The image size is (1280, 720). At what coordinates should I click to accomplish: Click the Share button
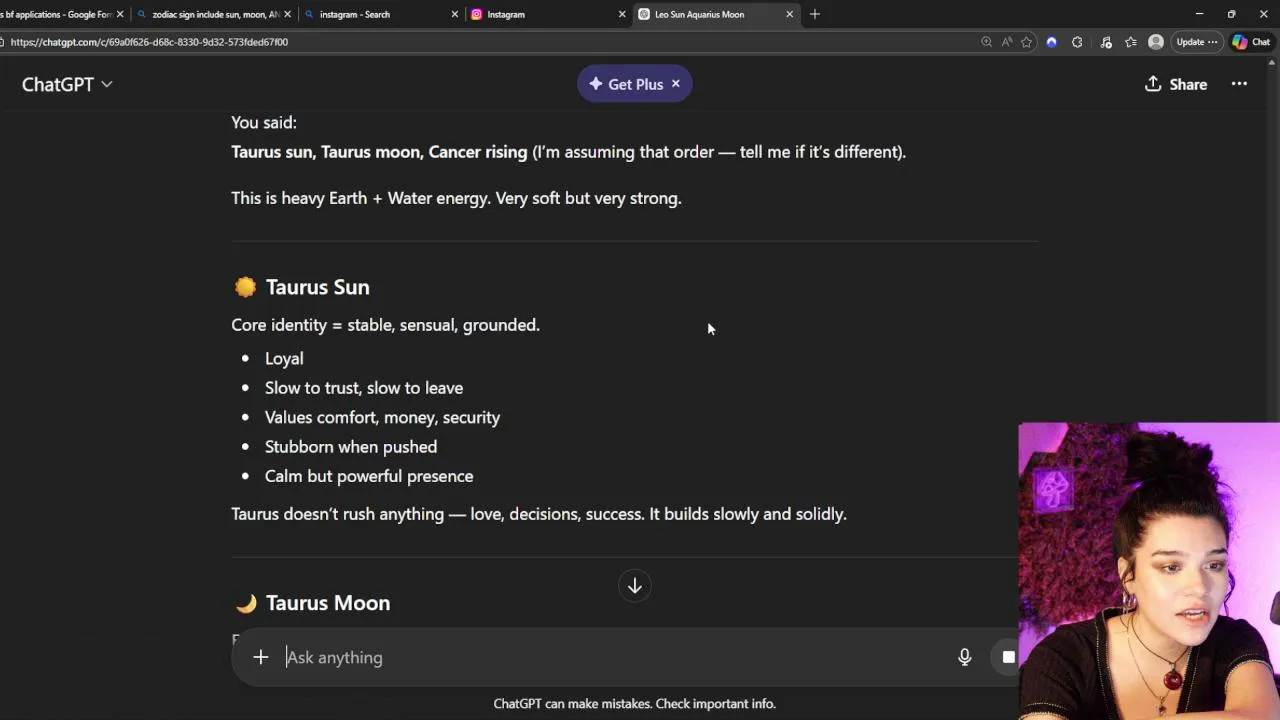point(1176,84)
